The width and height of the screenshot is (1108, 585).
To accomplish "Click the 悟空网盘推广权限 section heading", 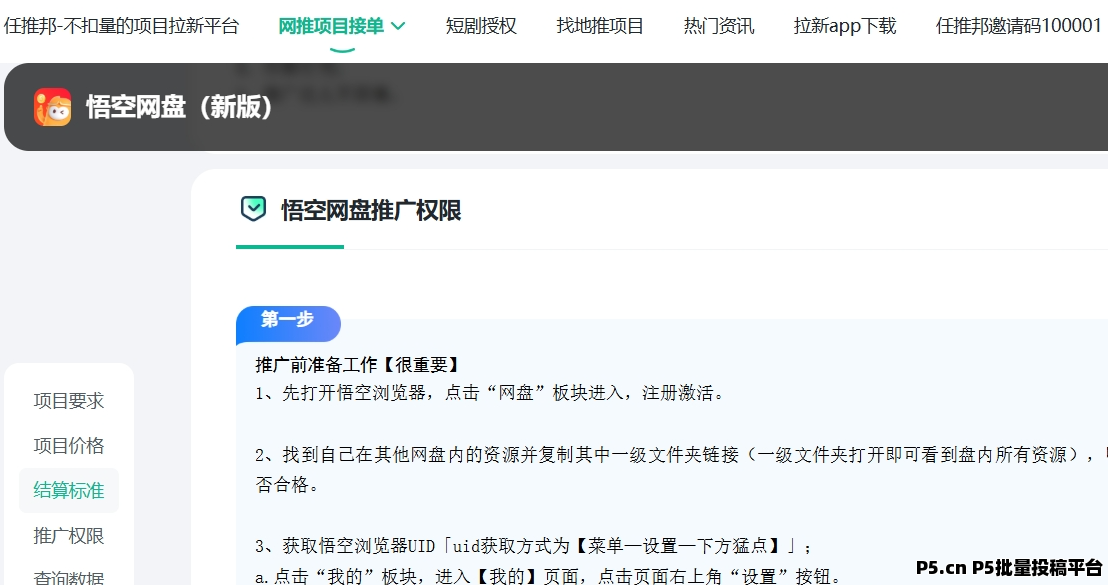I will (x=371, y=210).
